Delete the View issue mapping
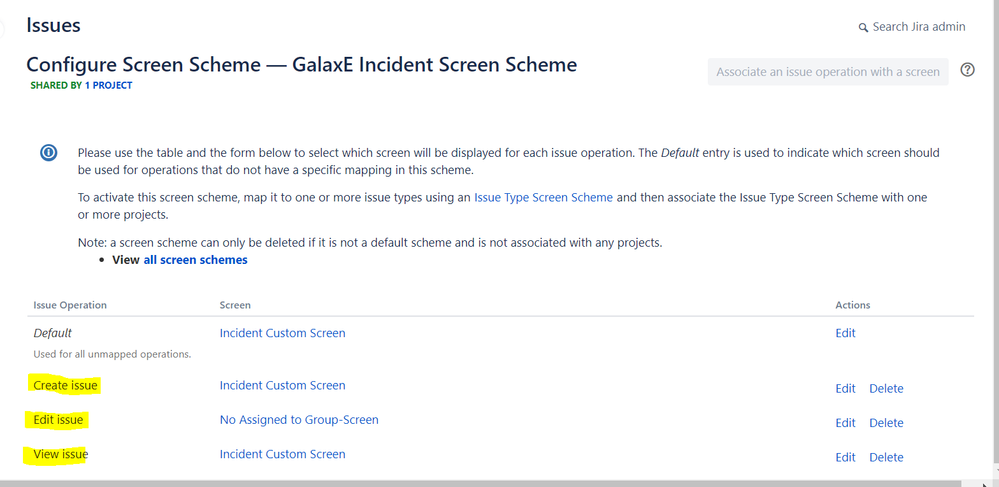Screen dimensions: 999x487 (886, 457)
